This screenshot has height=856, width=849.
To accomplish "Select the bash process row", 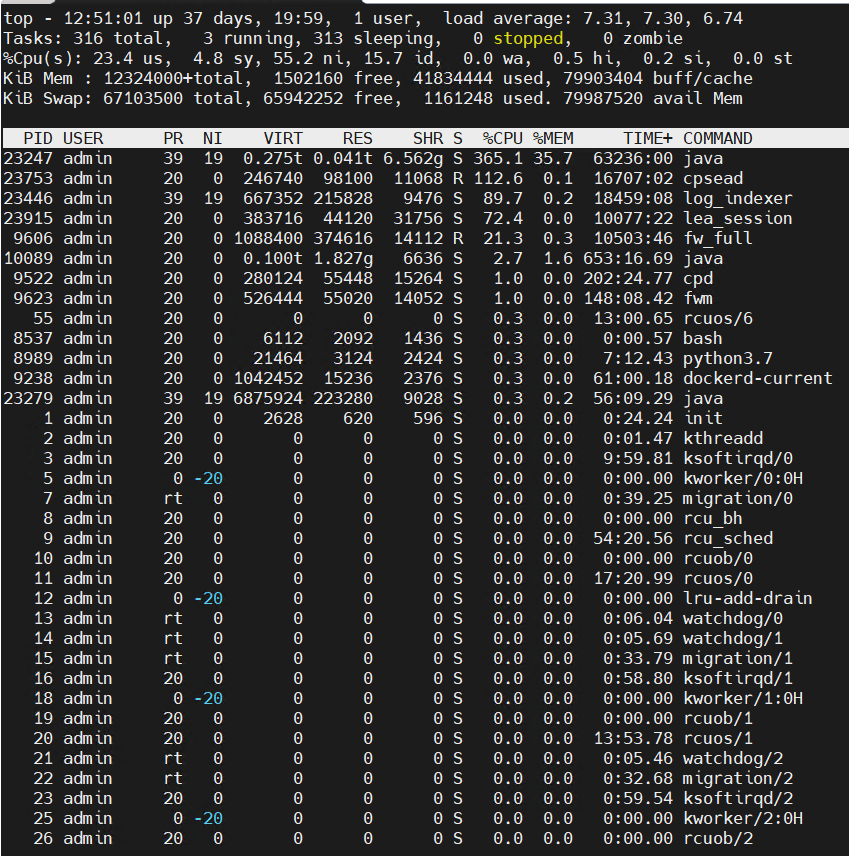I will click(400, 338).
